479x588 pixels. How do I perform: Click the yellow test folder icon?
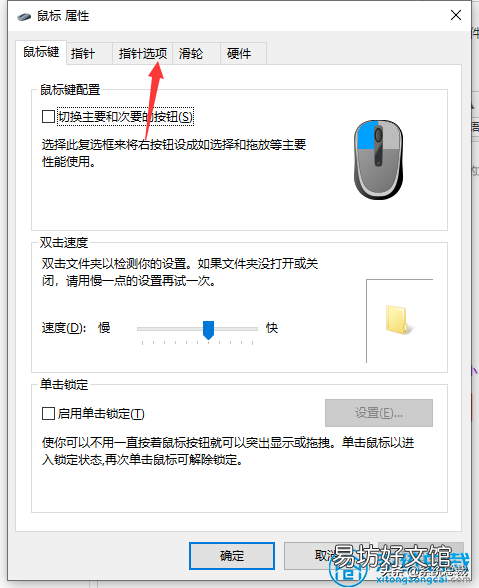[x=398, y=320]
